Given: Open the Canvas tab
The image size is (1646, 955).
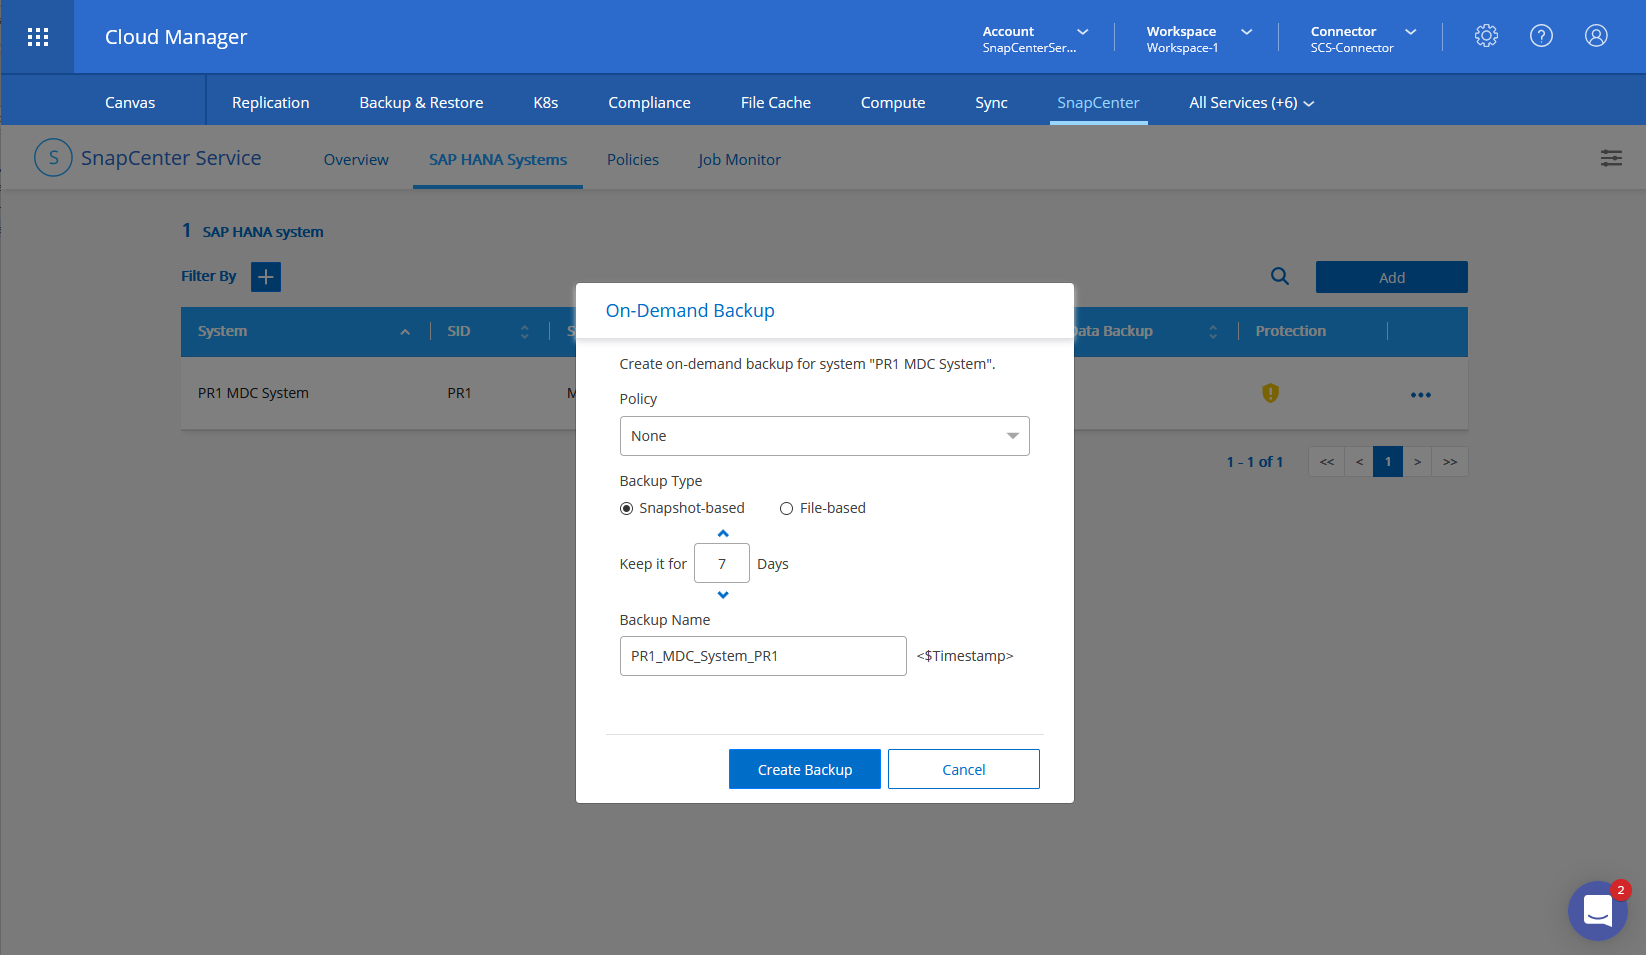Looking at the screenshot, I should (130, 103).
